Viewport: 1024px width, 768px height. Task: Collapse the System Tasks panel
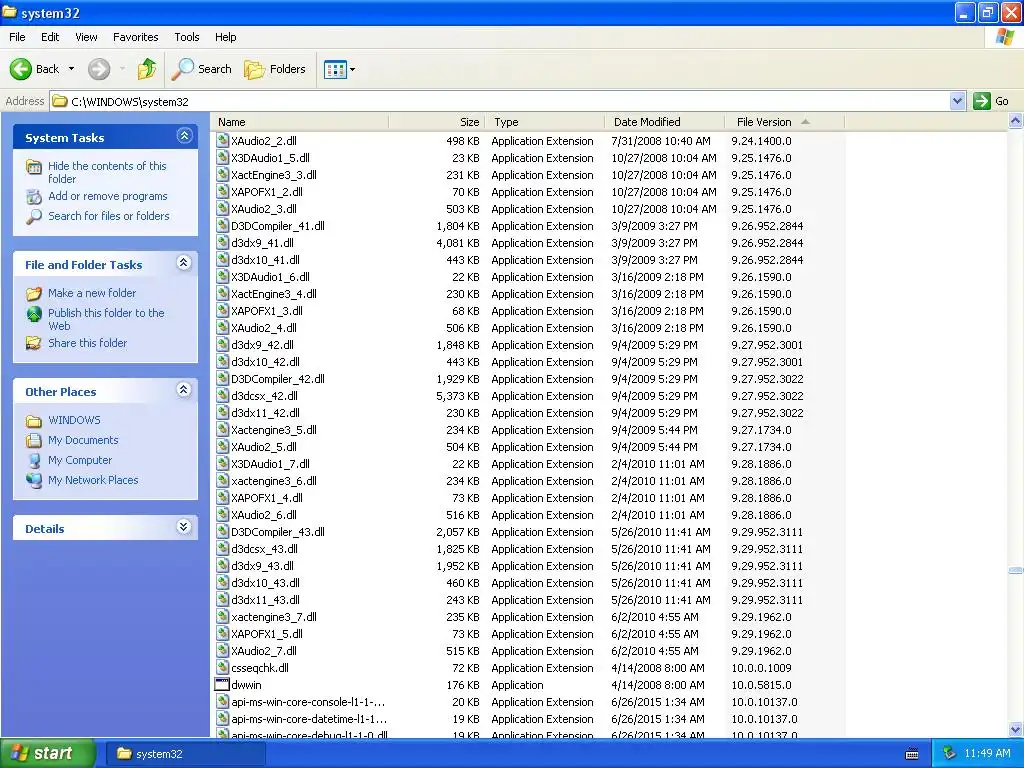click(x=184, y=136)
